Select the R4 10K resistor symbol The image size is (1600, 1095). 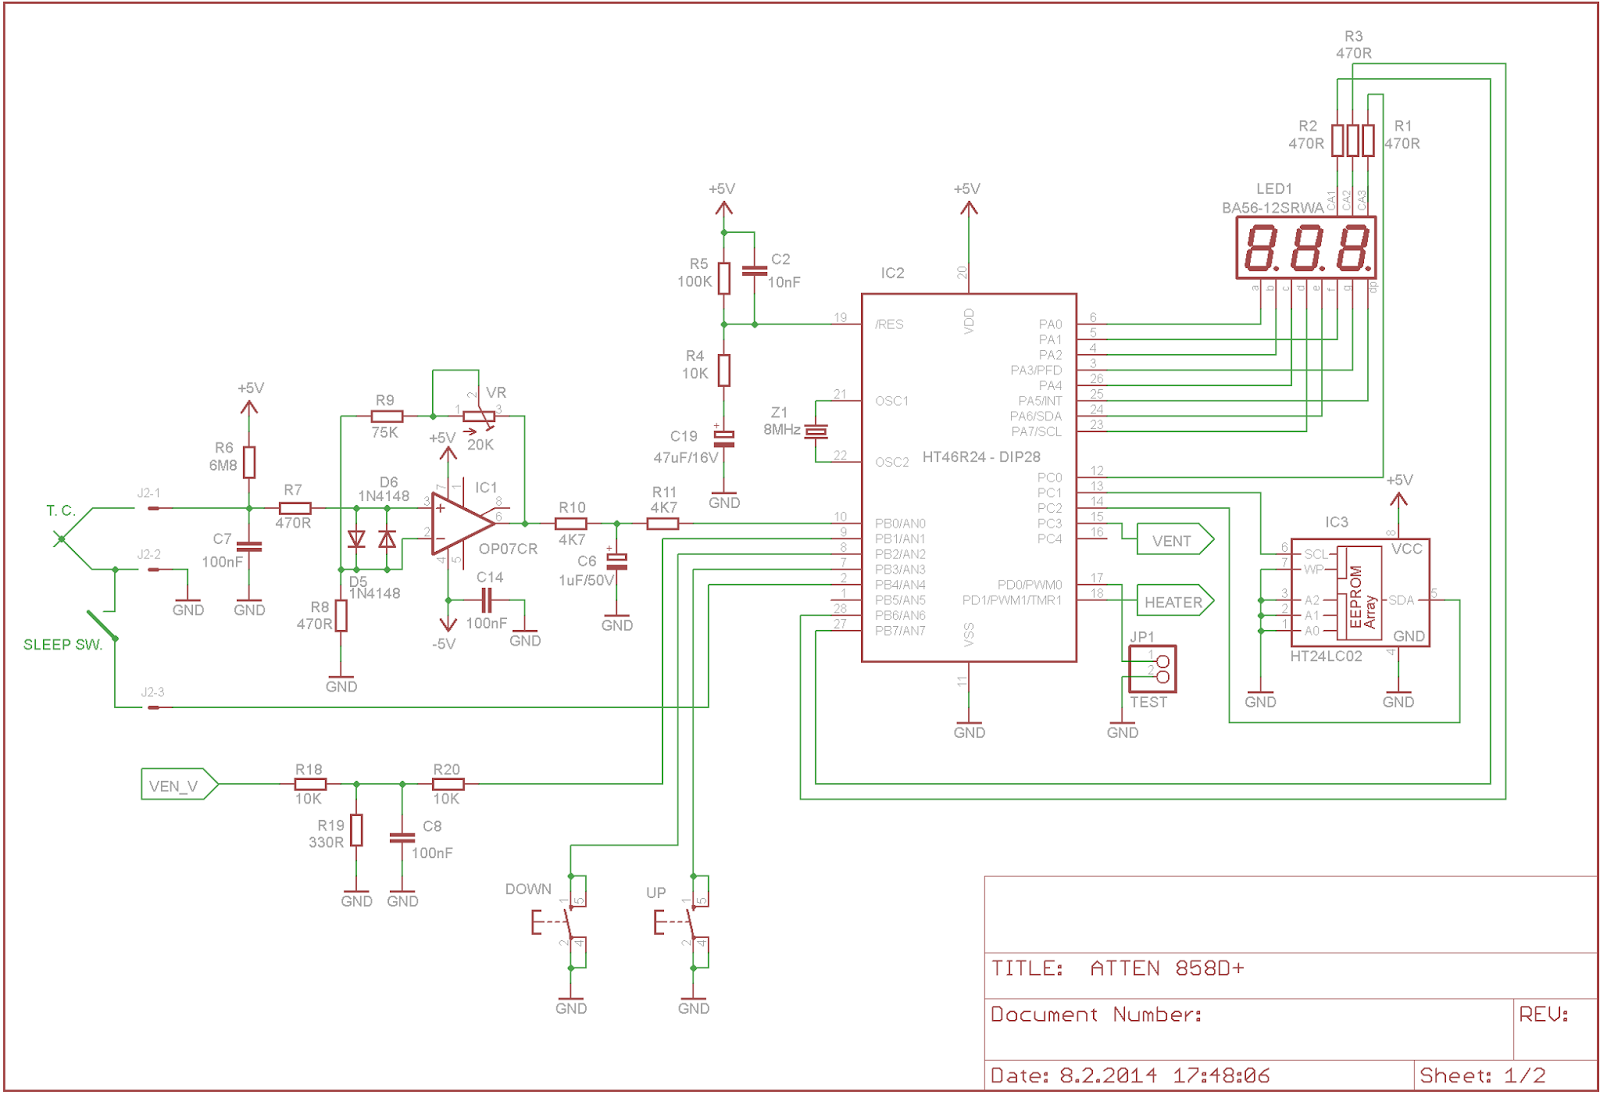(x=724, y=370)
